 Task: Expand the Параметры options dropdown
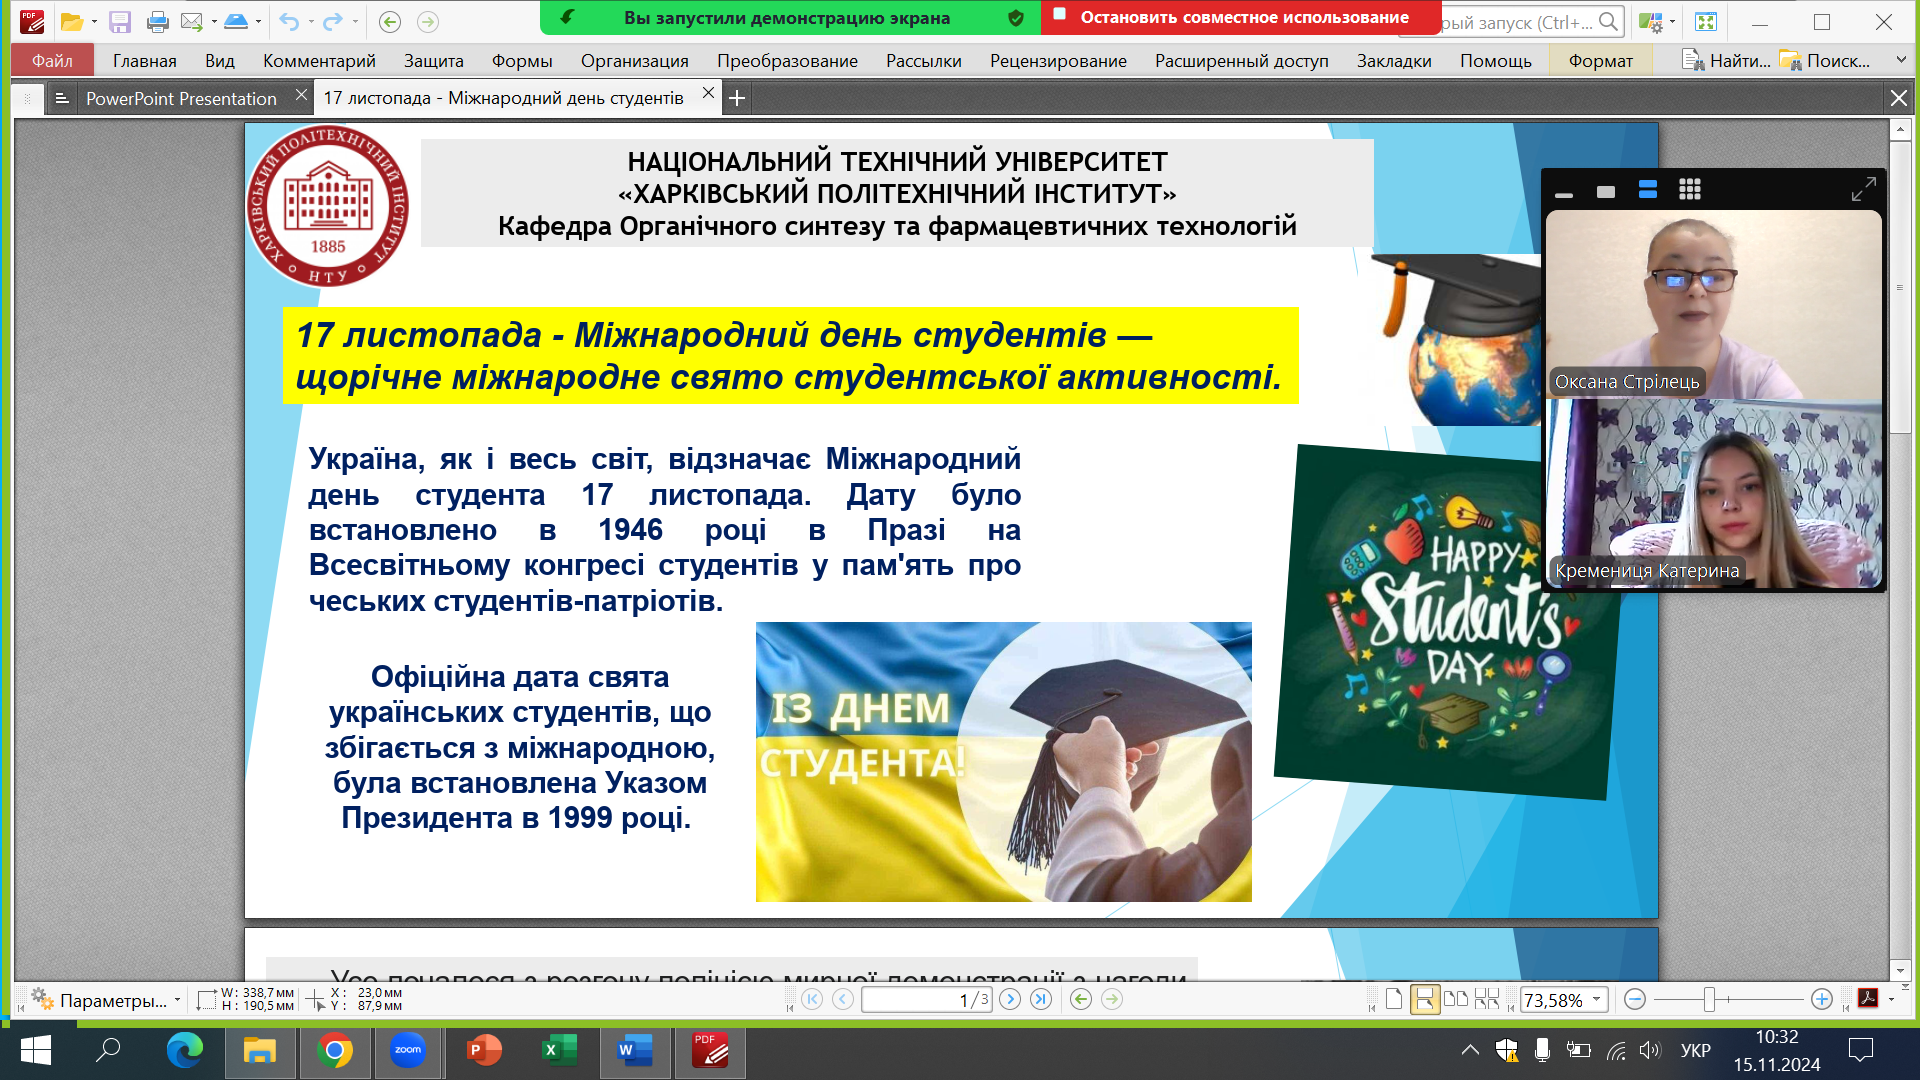point(177,1000)
